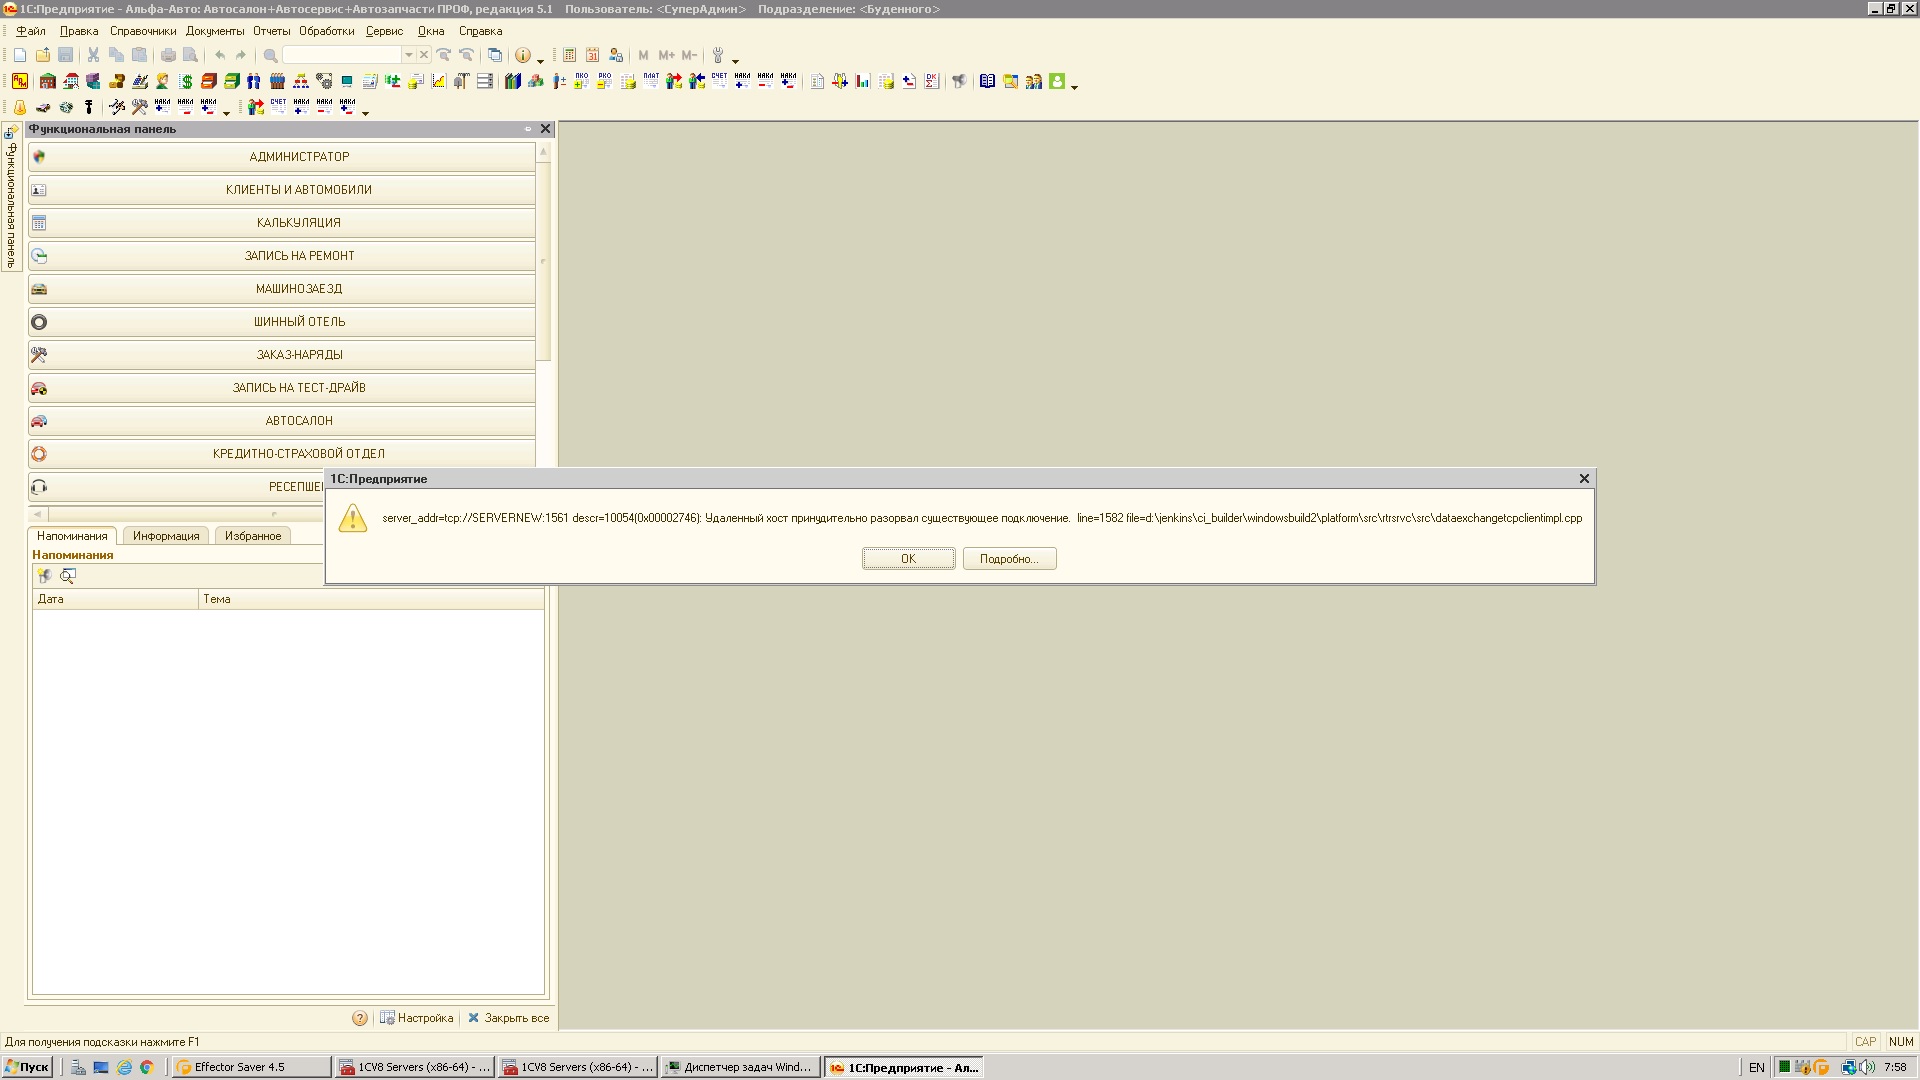
Task: Open Документы menu
Action: (215, 31)
